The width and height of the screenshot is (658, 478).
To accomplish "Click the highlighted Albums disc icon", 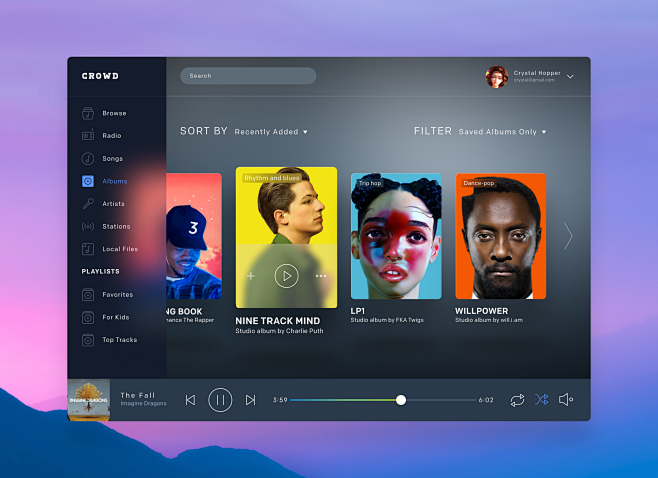I will (x=88, y=181).
